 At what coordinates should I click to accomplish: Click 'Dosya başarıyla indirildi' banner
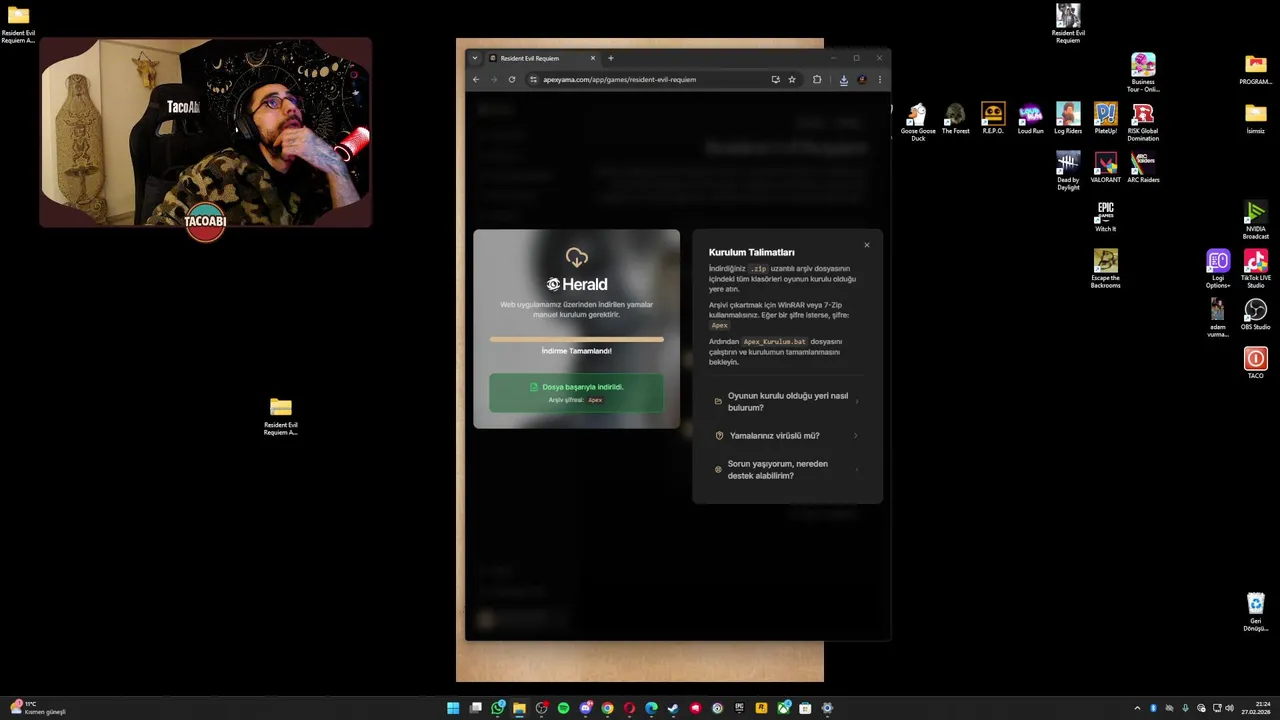tap(576, 392)
